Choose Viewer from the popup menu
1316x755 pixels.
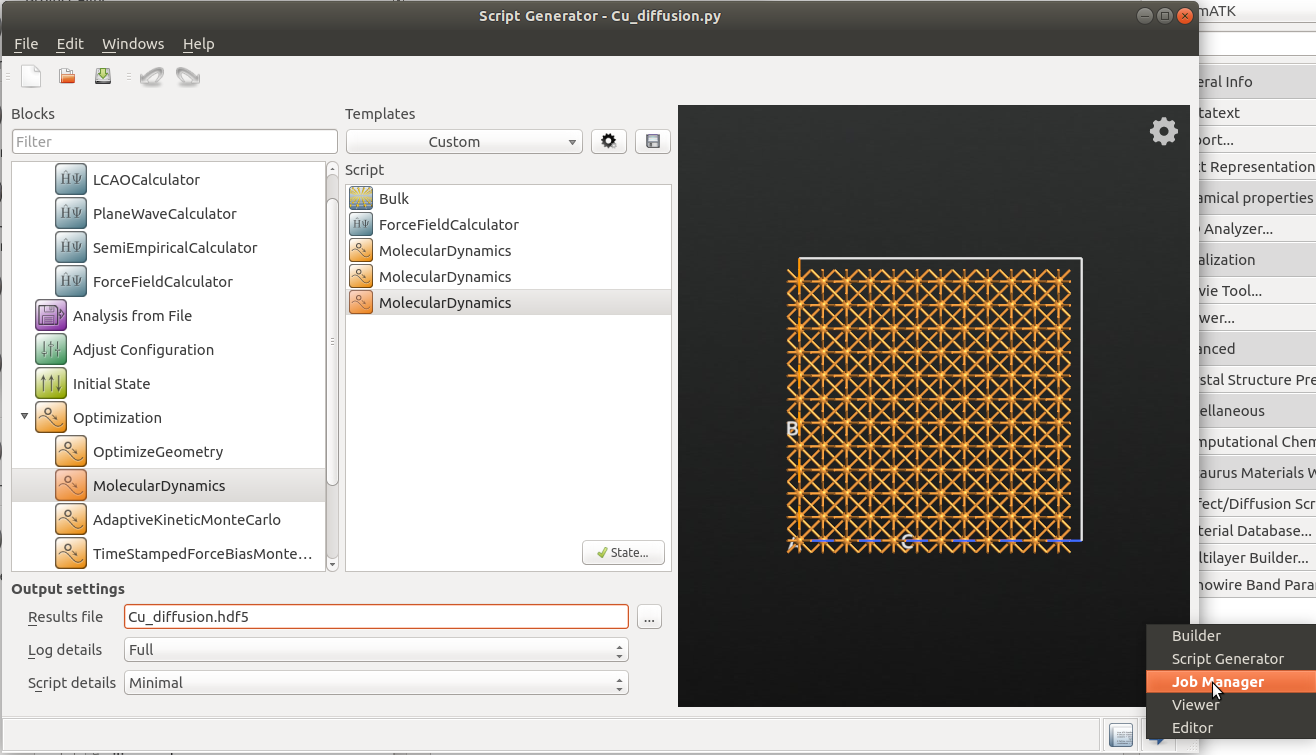point(1230,705)
